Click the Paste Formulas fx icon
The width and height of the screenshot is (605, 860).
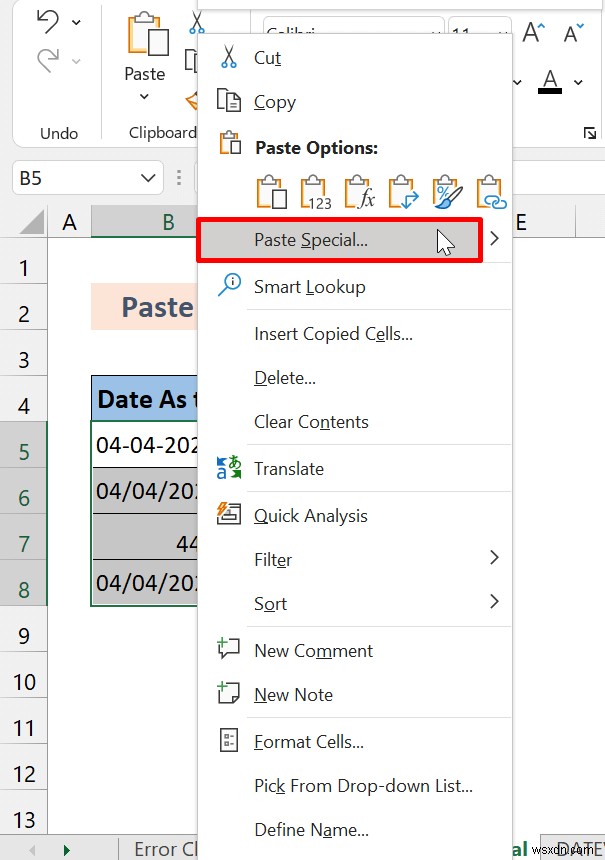click(360, 192)
